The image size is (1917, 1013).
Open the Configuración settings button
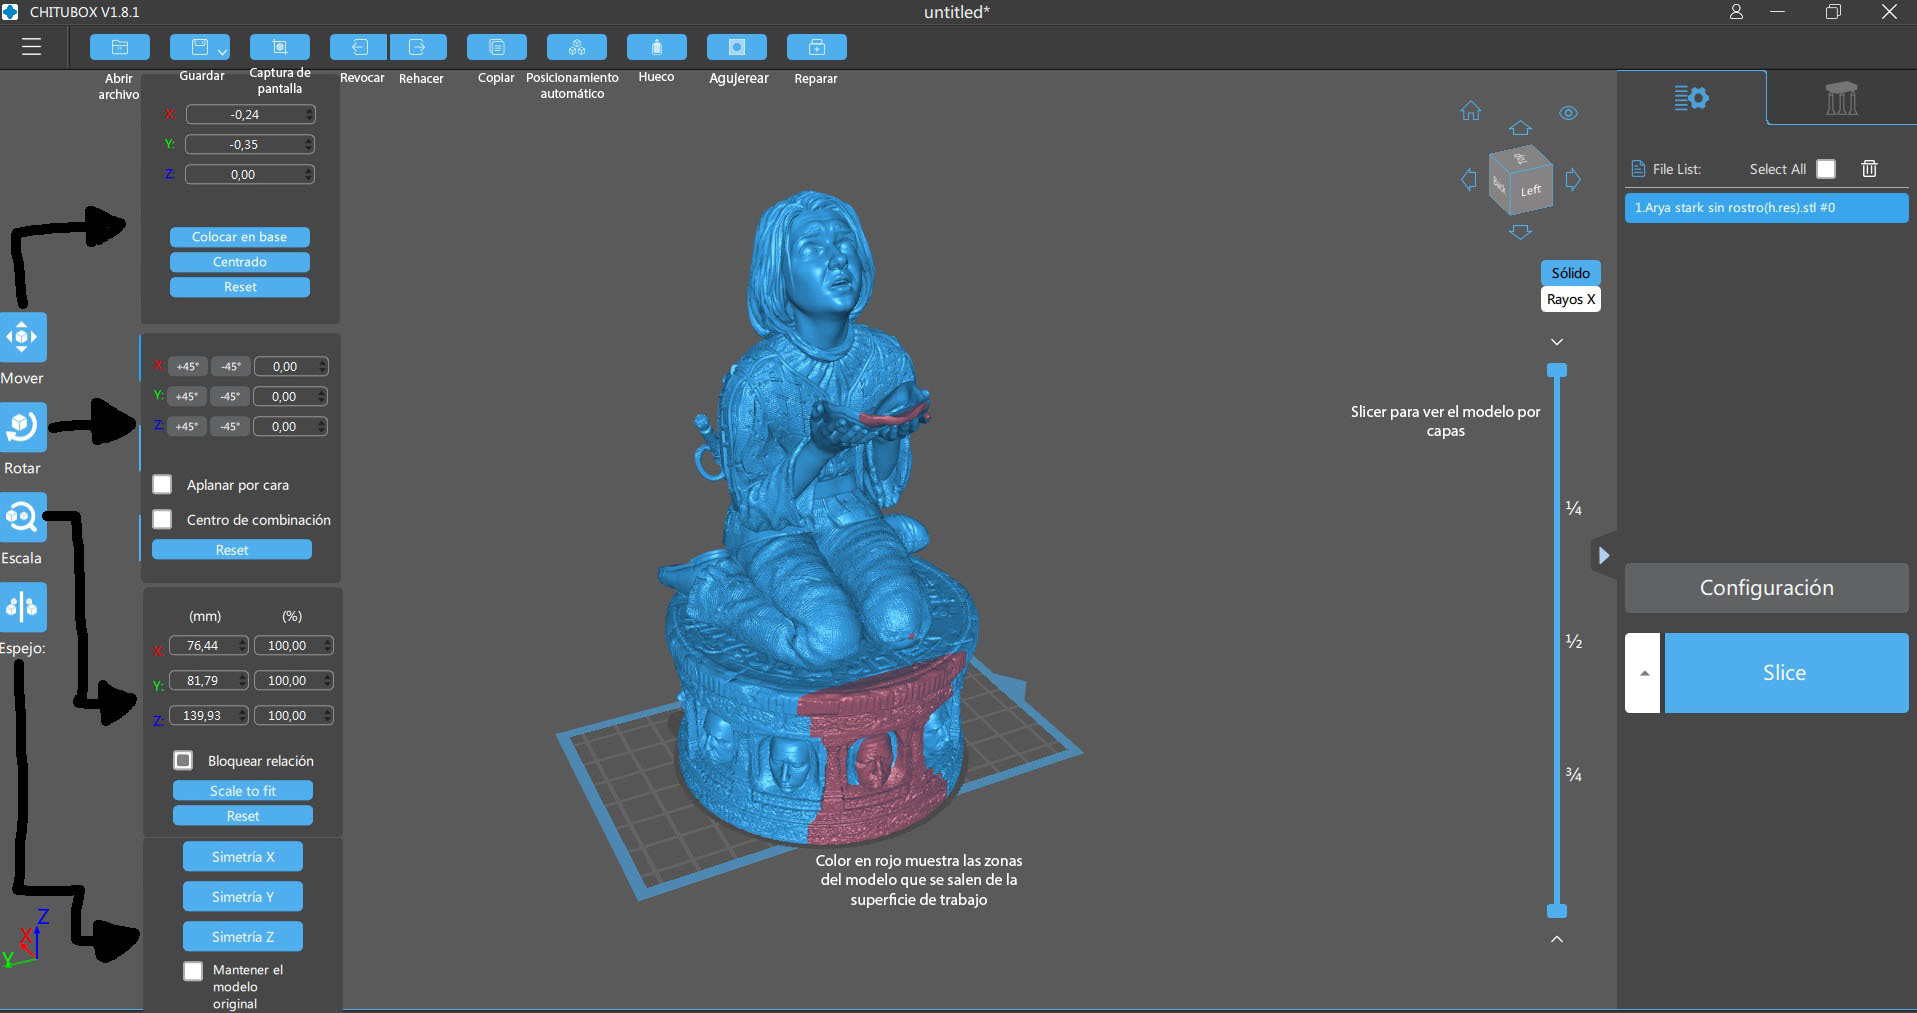(1767, 588)
